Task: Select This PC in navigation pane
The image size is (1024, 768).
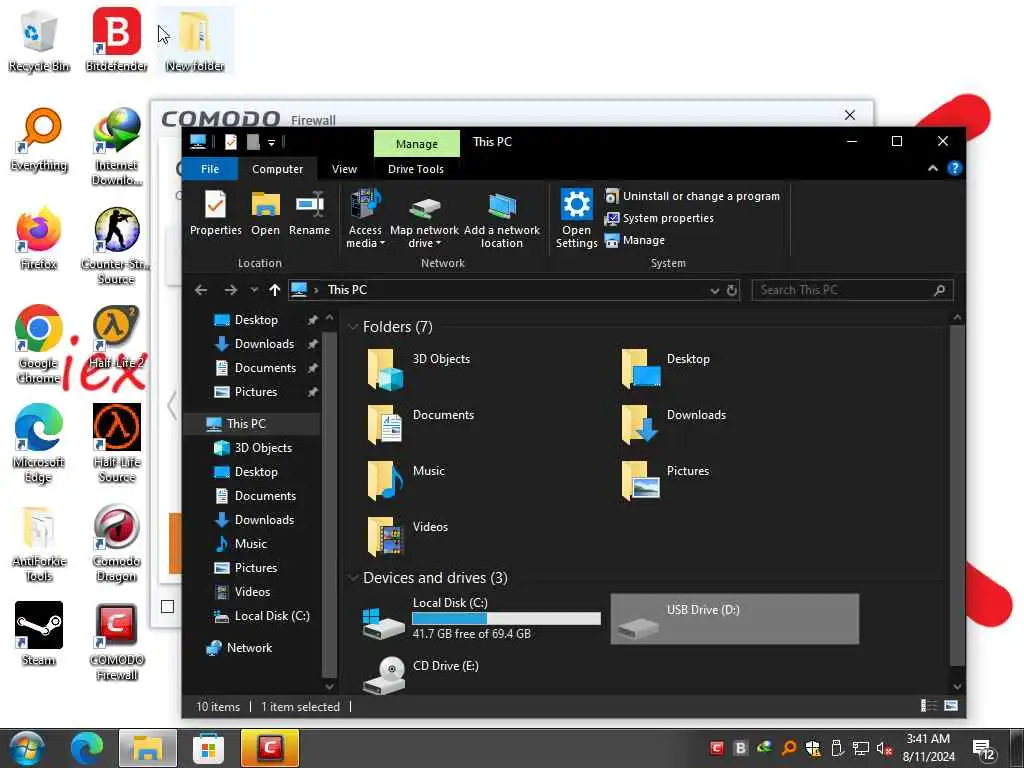Action: [246, 424]
